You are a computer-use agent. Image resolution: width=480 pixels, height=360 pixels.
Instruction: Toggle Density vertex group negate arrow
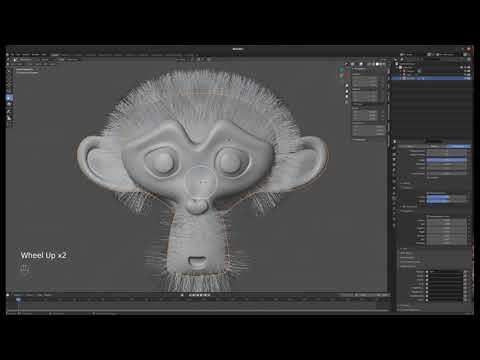pyautogui.click(x=466, y=272)
